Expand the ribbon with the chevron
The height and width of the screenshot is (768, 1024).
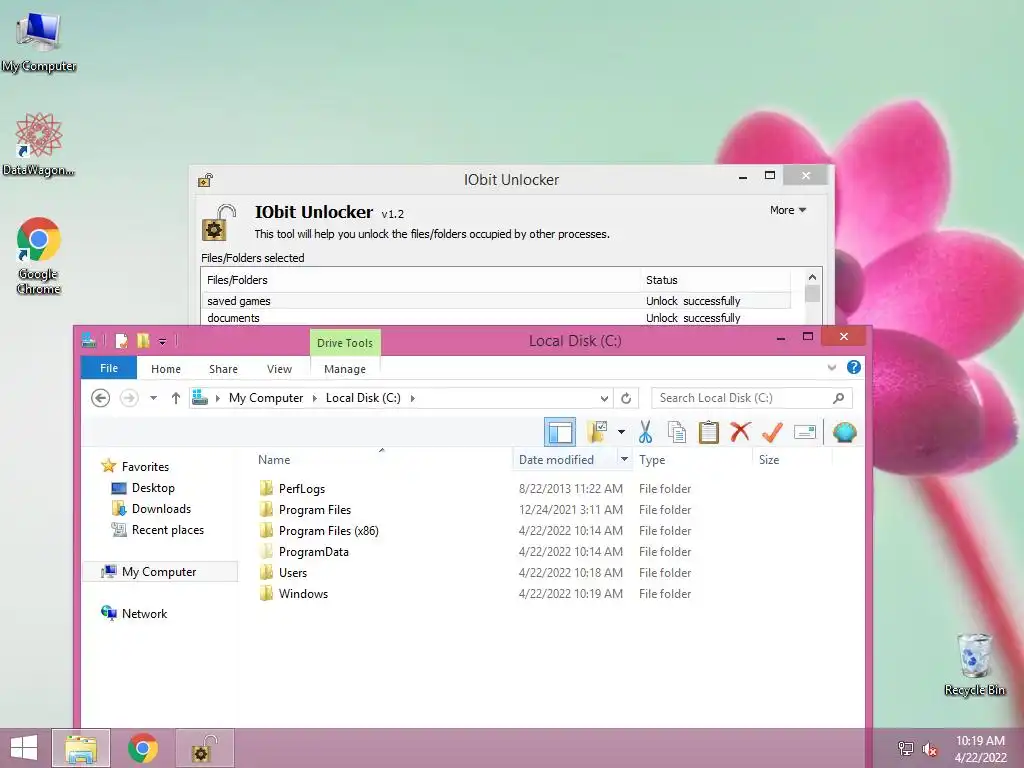(x=832, y=368)
